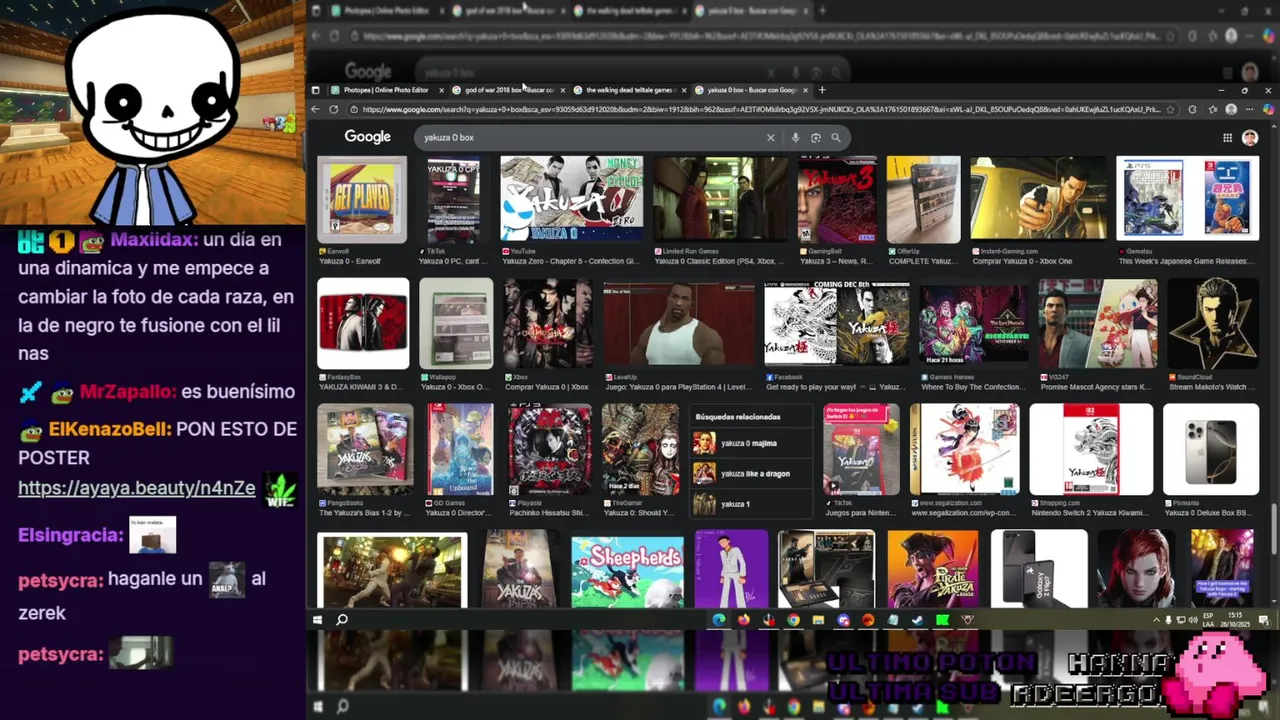Open Facebook Coming Dec 8th image result
The width and height of the screenshot is (1280, 720).
(837, 325)
